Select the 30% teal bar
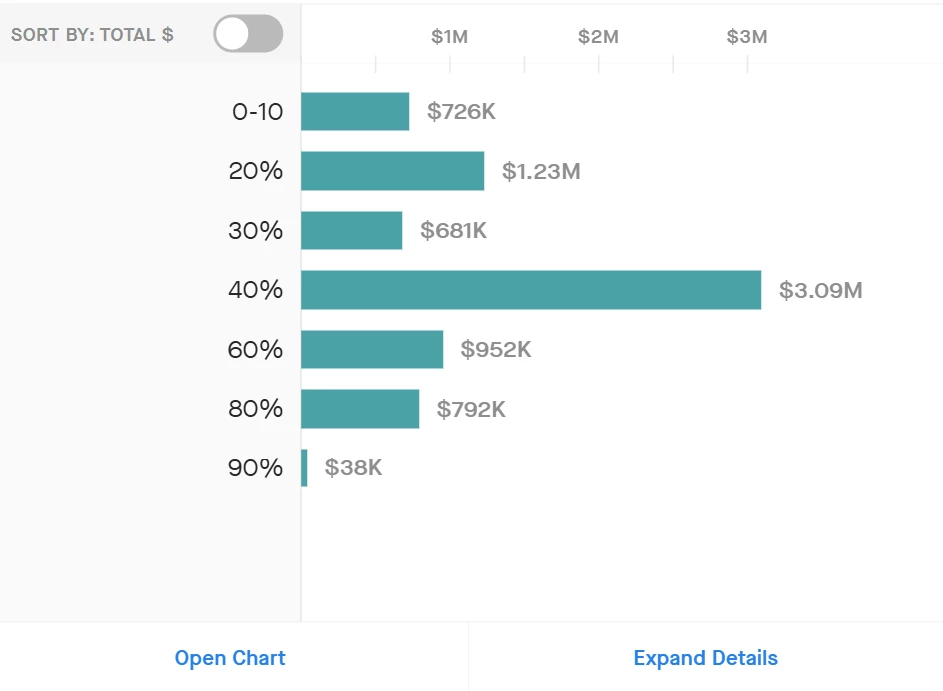 click(x=351, y=230)
